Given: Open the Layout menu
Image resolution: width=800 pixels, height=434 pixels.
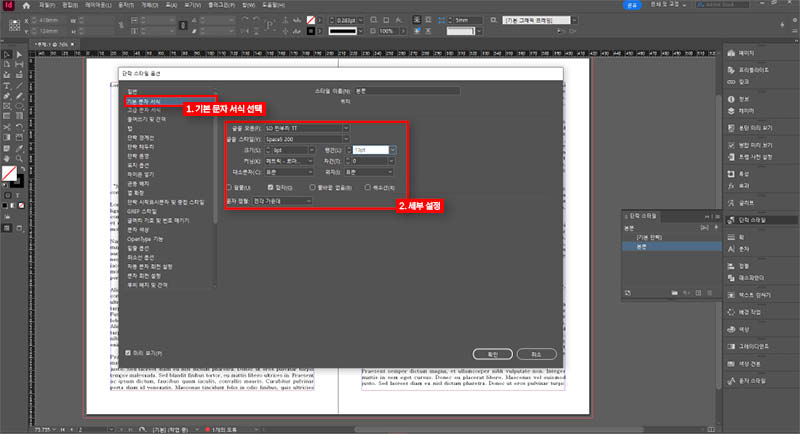Looking at the screenshot, I should click(x=98, y=5).
